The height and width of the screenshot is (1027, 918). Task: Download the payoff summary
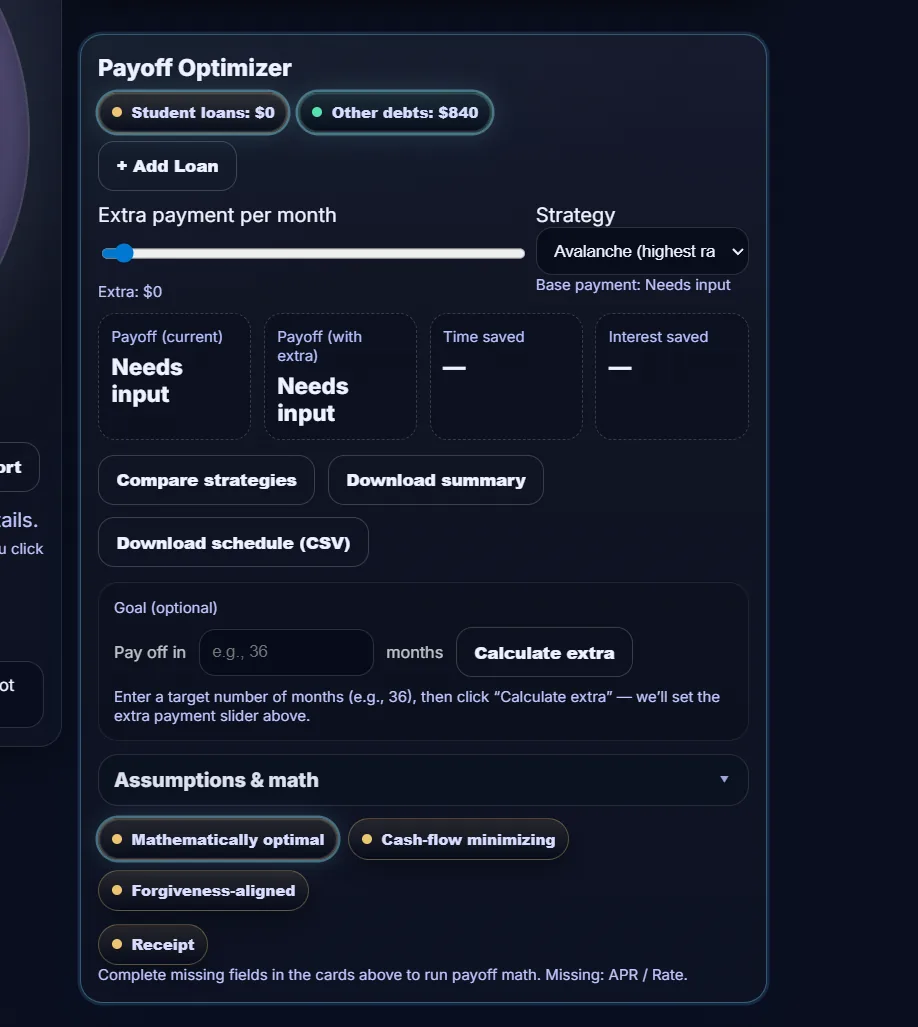click(x=435, y=480)
